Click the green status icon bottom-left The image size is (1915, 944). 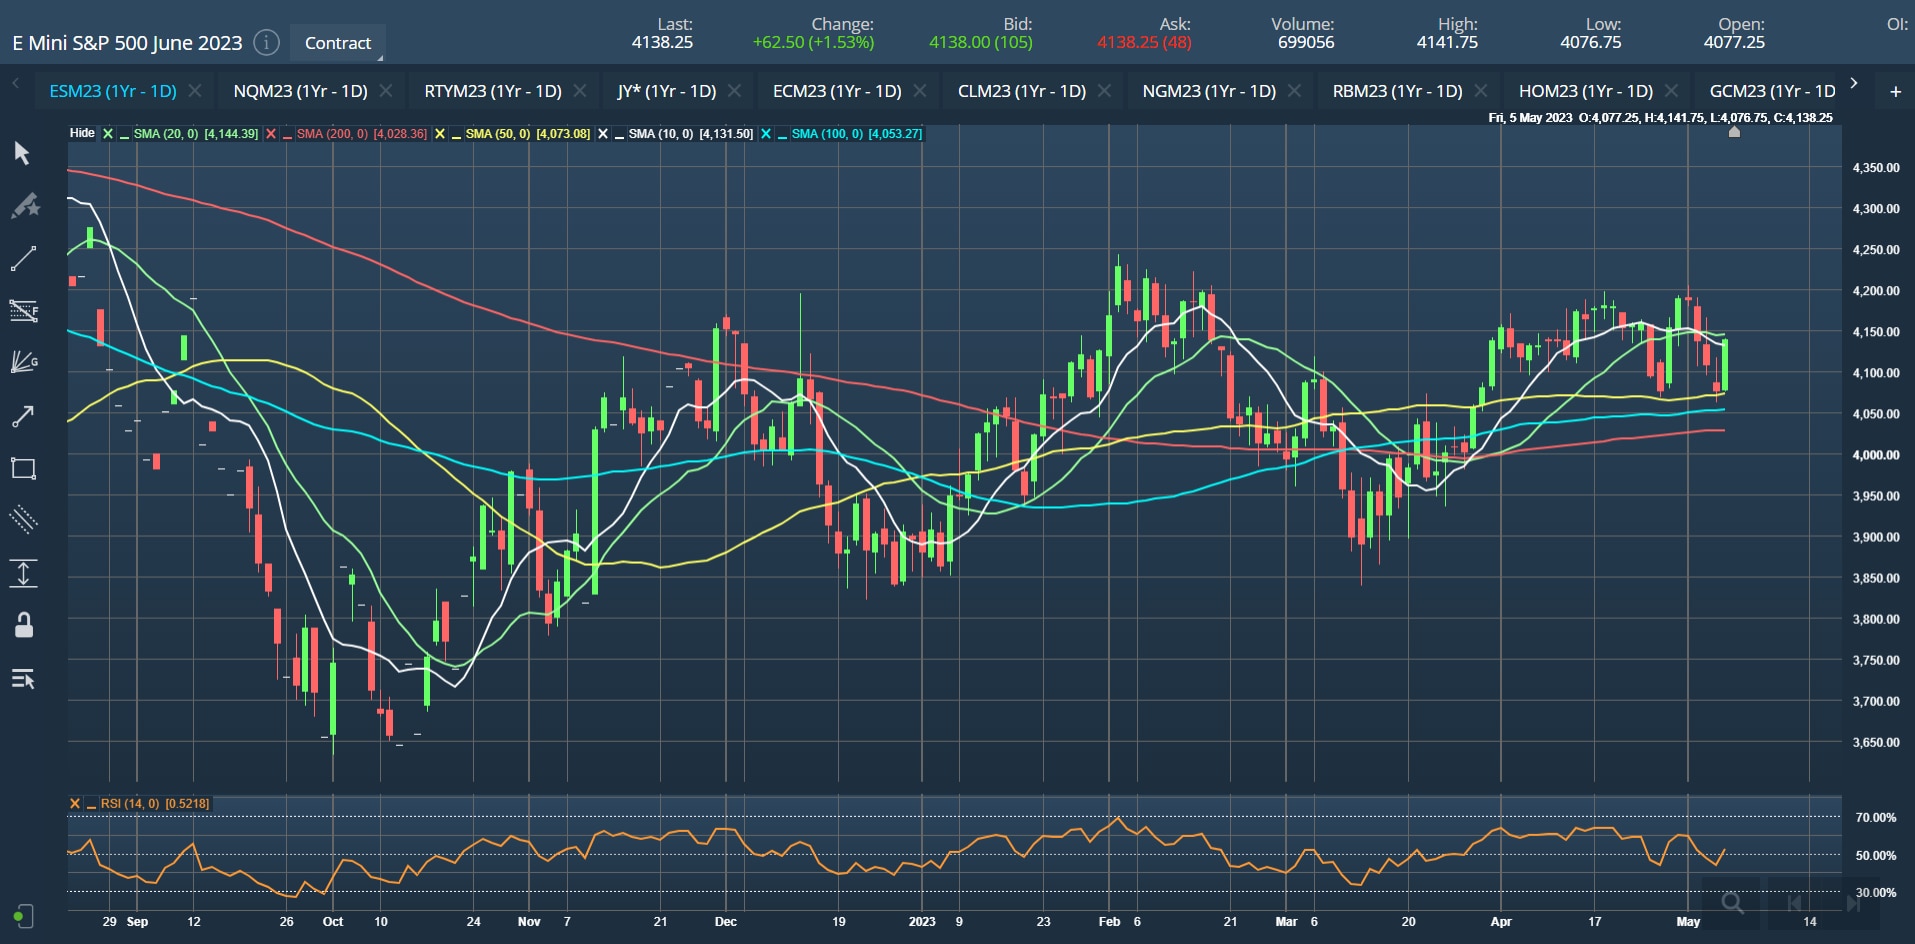point(22,916)
